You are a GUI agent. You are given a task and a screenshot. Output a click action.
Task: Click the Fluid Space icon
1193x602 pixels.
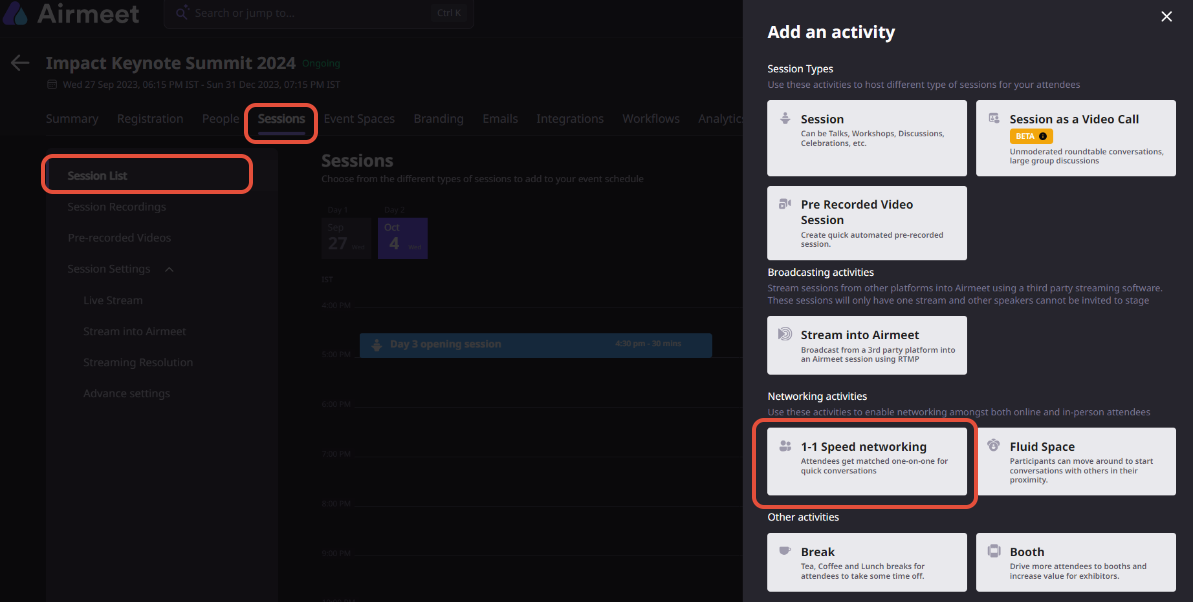(994, 446)
